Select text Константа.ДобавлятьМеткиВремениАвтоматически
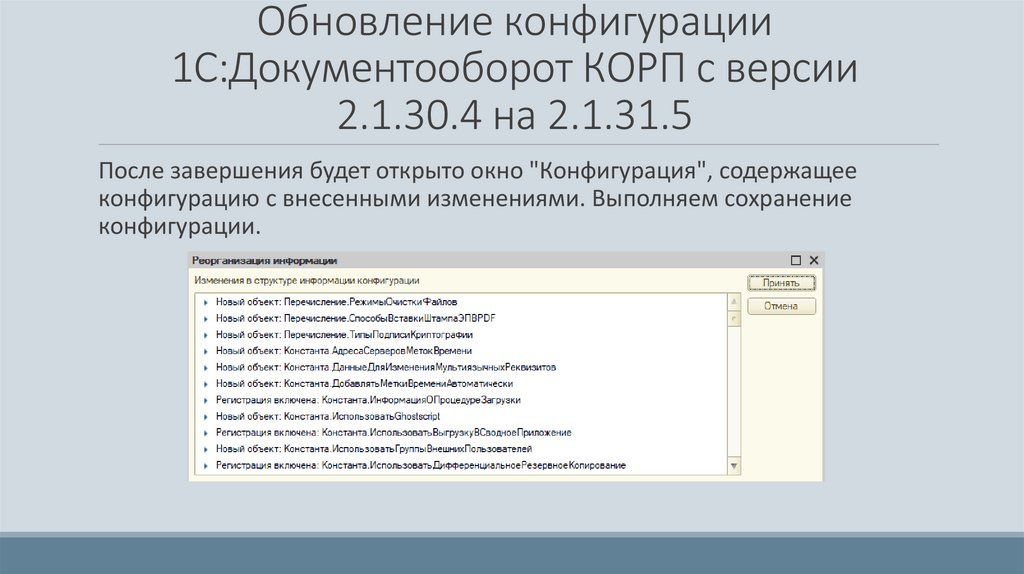The height and width of the screenshot is (574, 1024). tap(398, 384)
